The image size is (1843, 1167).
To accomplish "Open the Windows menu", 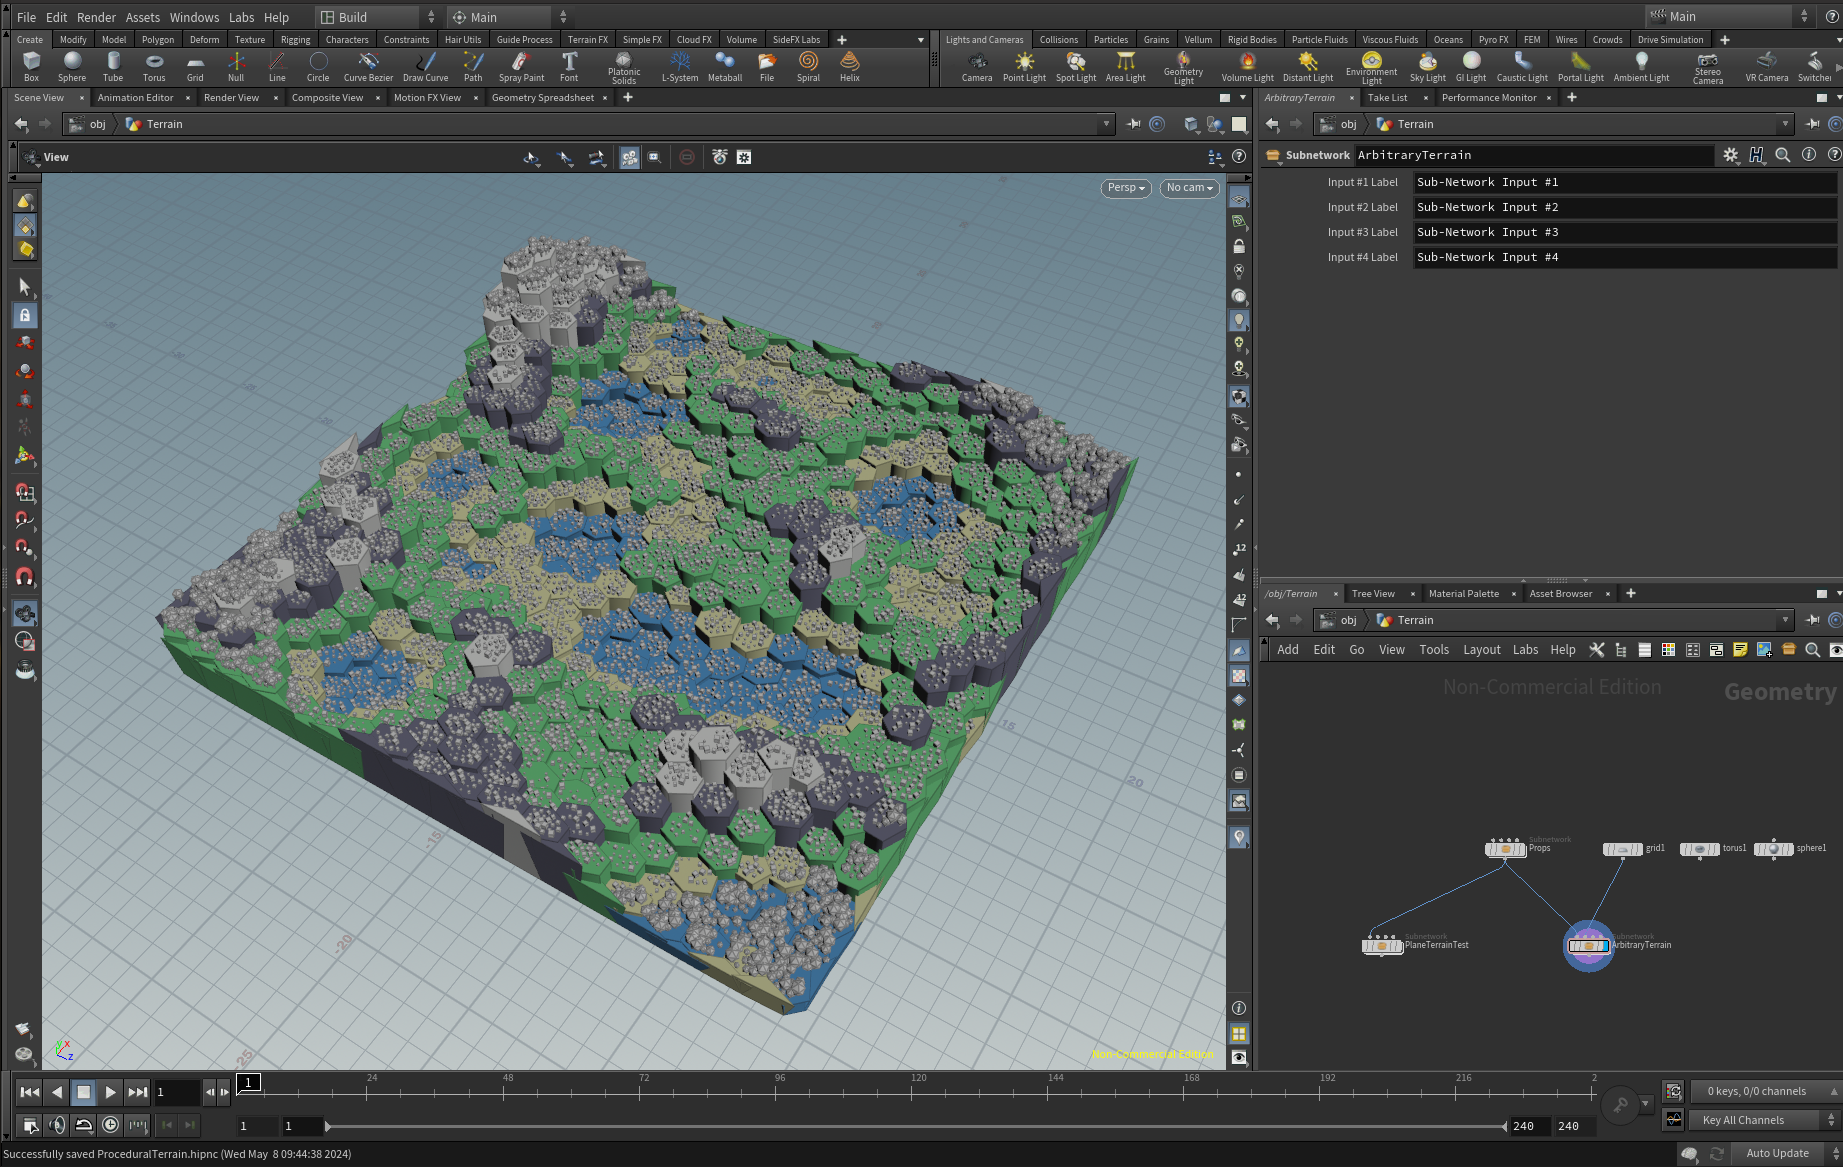I will click(x=194, y=17).
